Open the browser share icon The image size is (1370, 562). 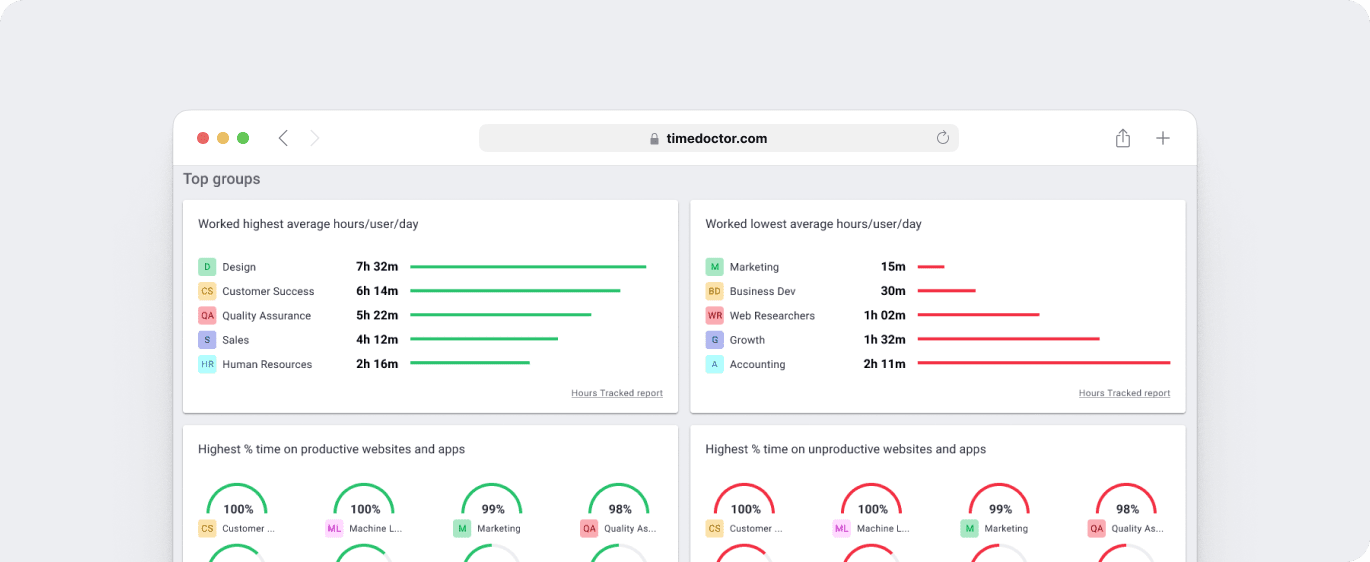click(1123, 139)
